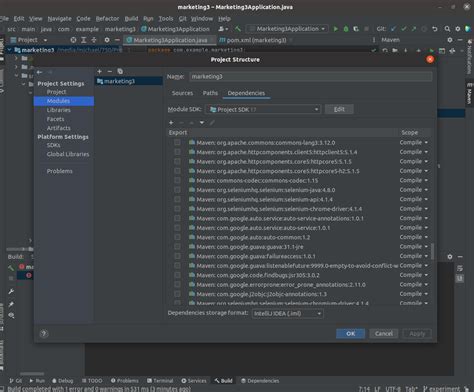Click the Edit SDK button
Screen dimensions: 474x392
click(x=339, y=109)
